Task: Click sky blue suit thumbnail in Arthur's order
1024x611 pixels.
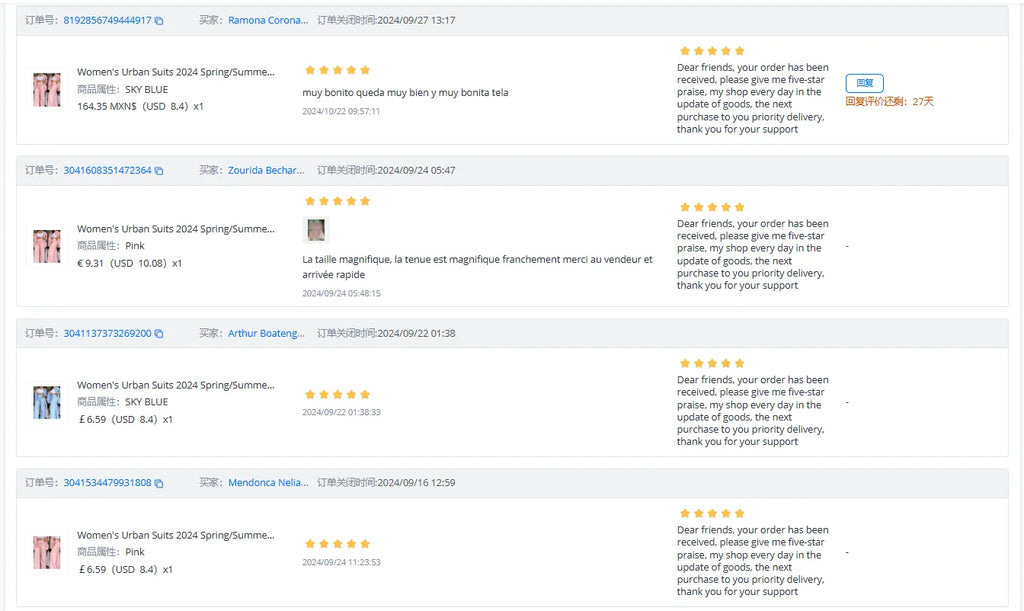Action: point(46,402)
